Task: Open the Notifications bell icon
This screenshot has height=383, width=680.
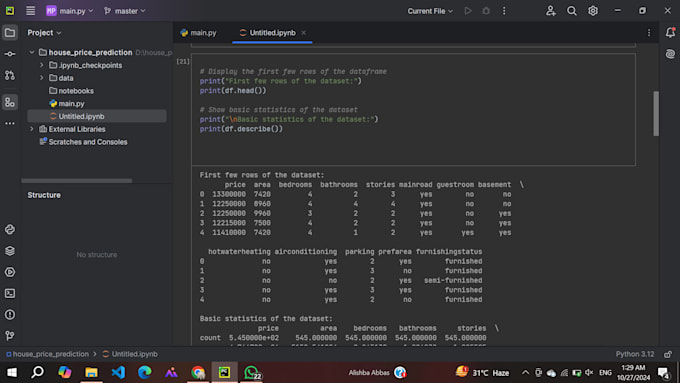Action: (670, 33)
